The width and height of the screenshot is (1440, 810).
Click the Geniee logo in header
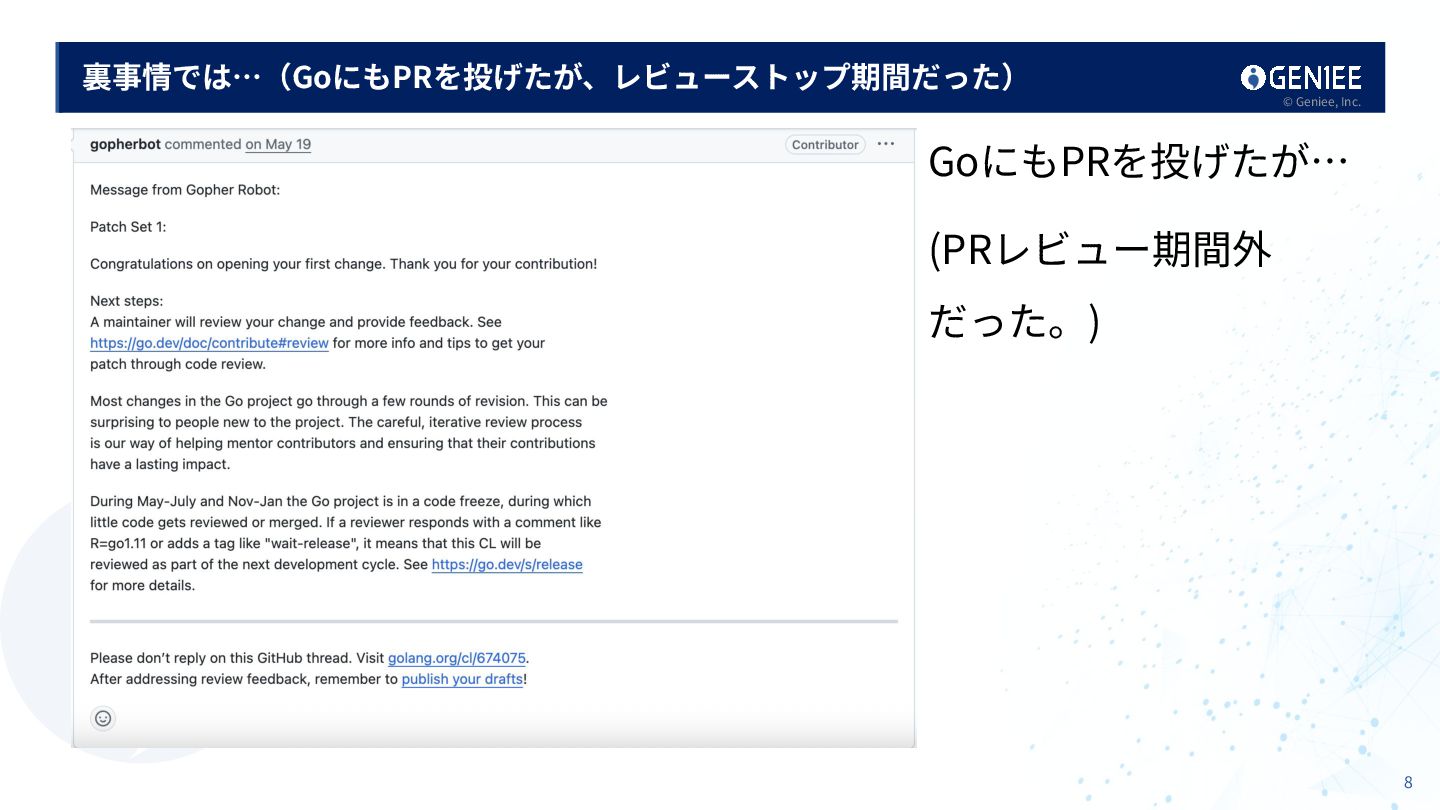(x=1301, y=77)
